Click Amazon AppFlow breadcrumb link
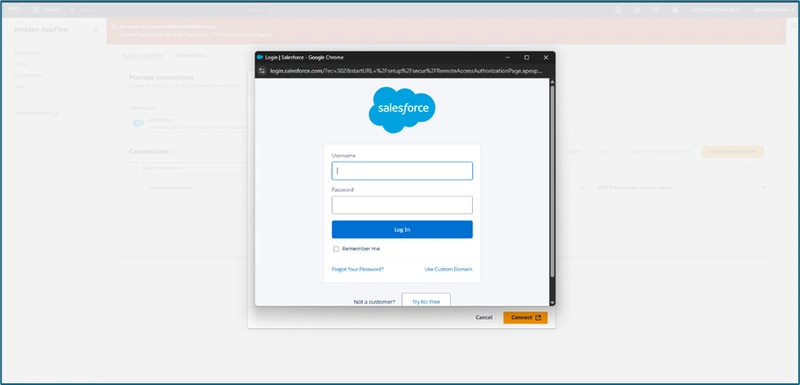The height and width of the screenshot is (385, 800). 142,55
